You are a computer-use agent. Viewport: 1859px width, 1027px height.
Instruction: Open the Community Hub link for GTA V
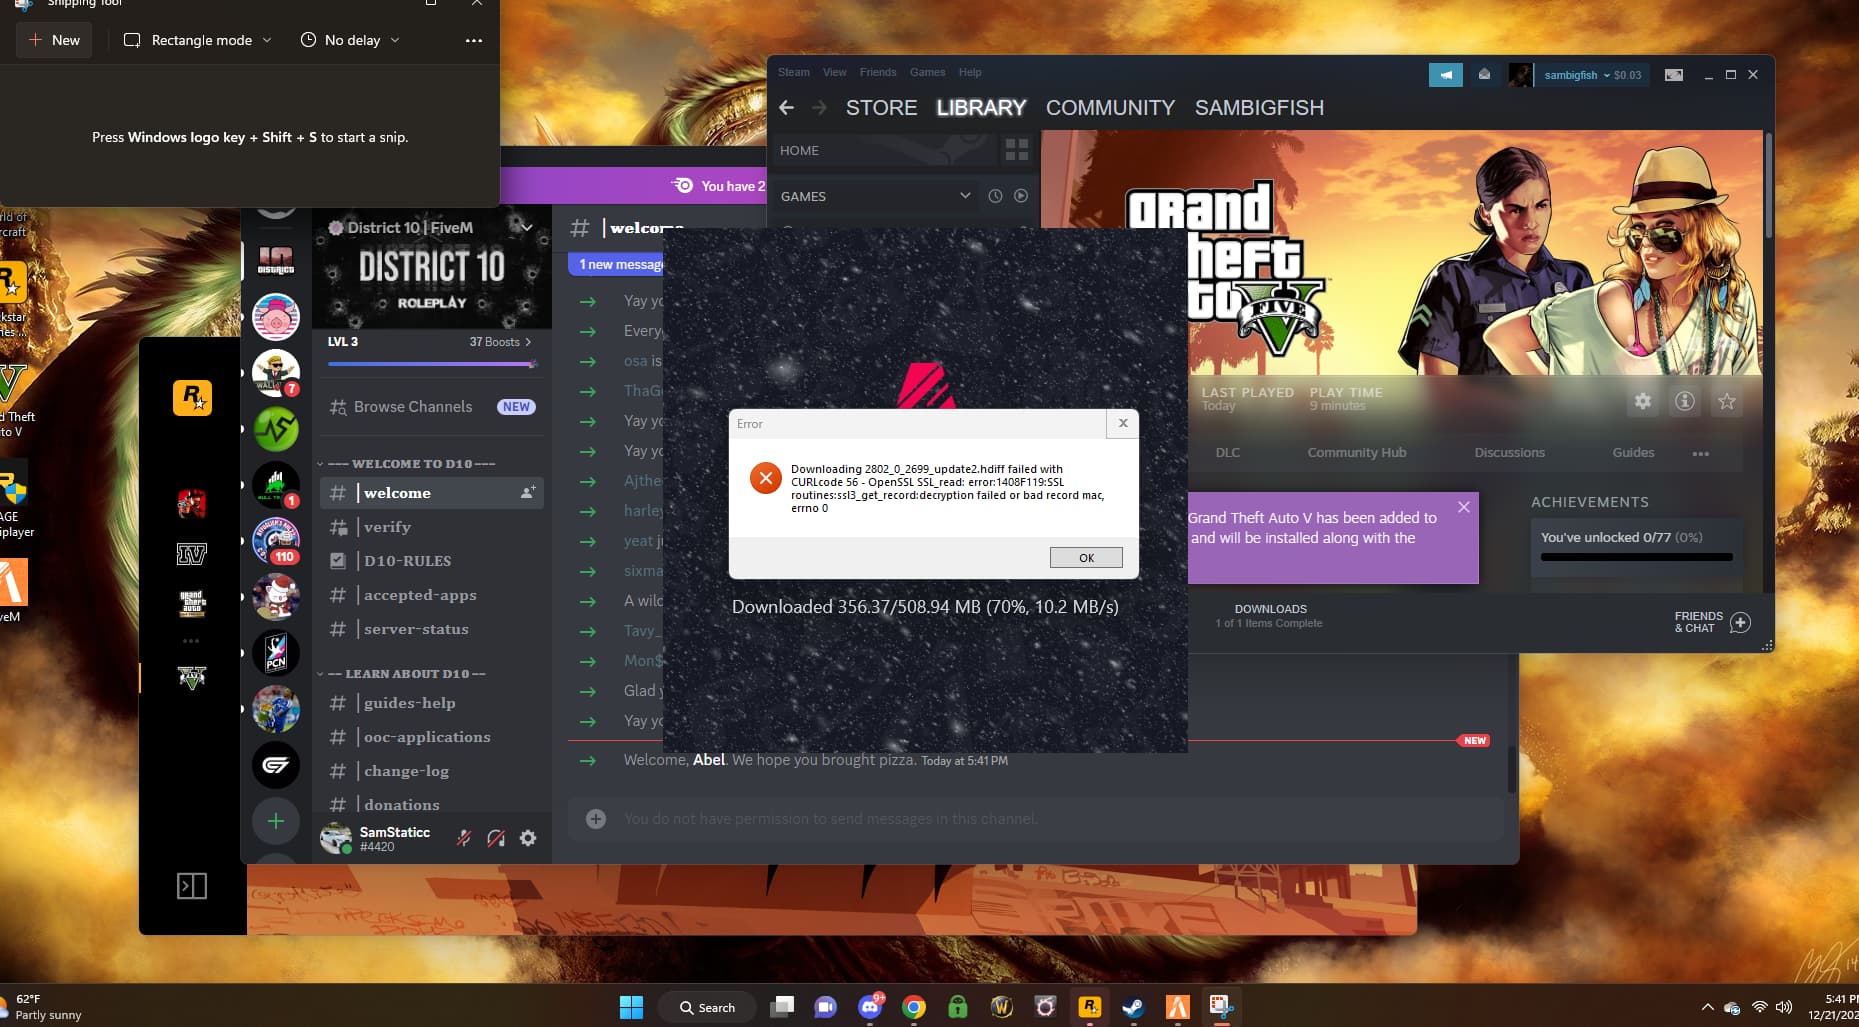click(x=1357, y=452)
